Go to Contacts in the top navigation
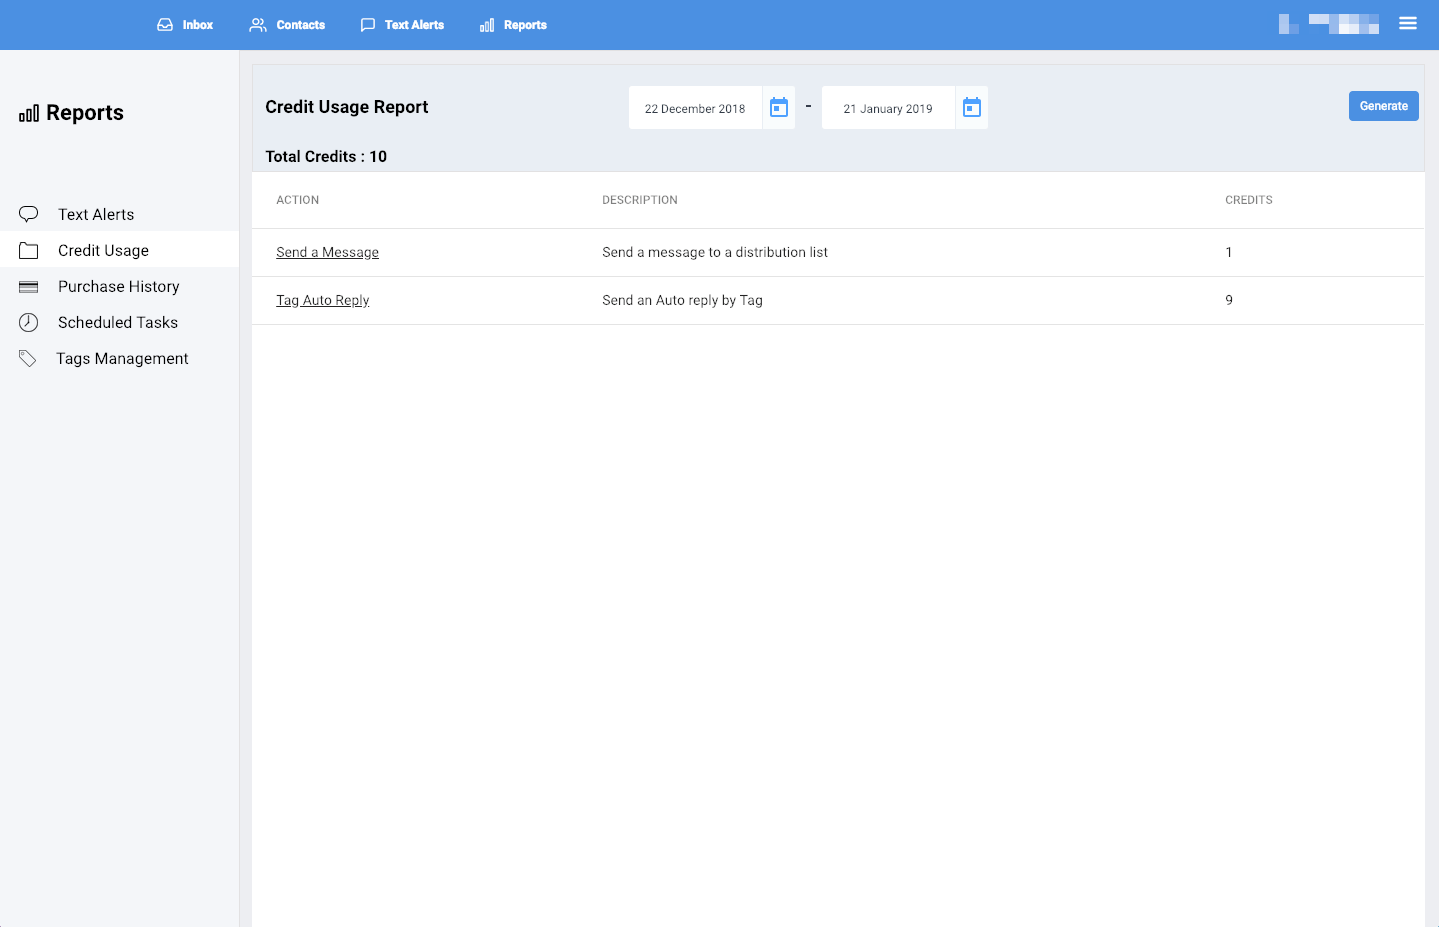1439x927 pixels. tap(287, 25)
